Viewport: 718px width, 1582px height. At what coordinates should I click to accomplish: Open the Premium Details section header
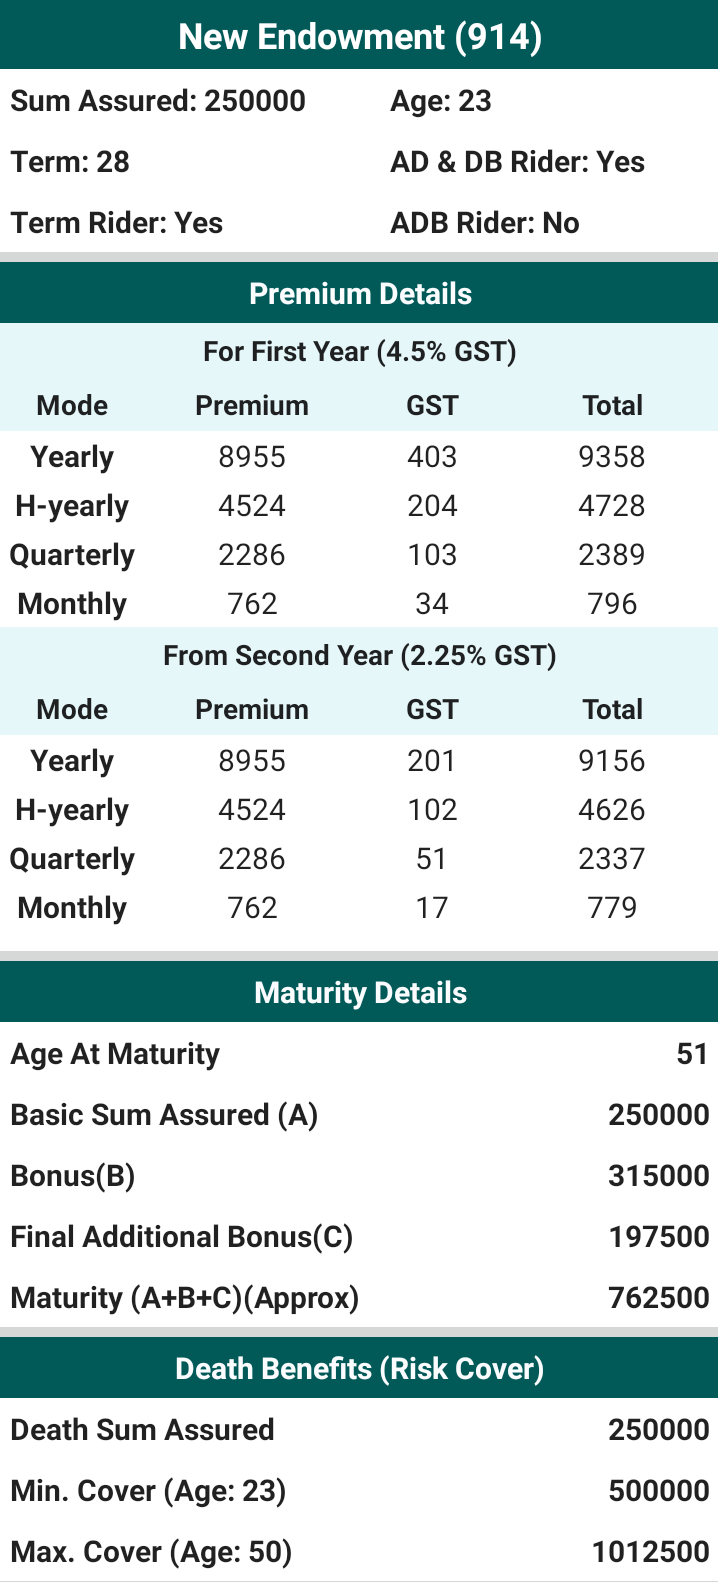[359, 294]
